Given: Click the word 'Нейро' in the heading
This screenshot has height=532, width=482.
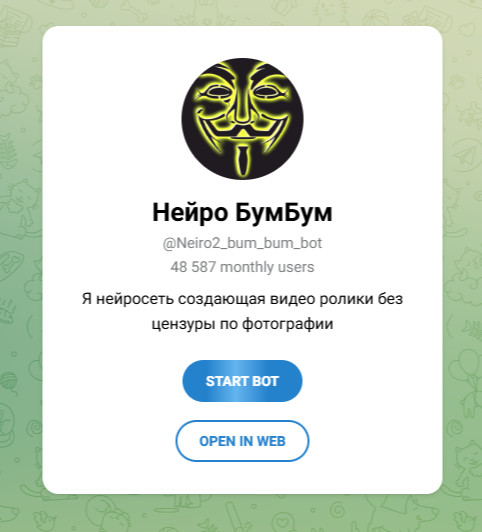Looking at the screenshot, I should (190, 213).
